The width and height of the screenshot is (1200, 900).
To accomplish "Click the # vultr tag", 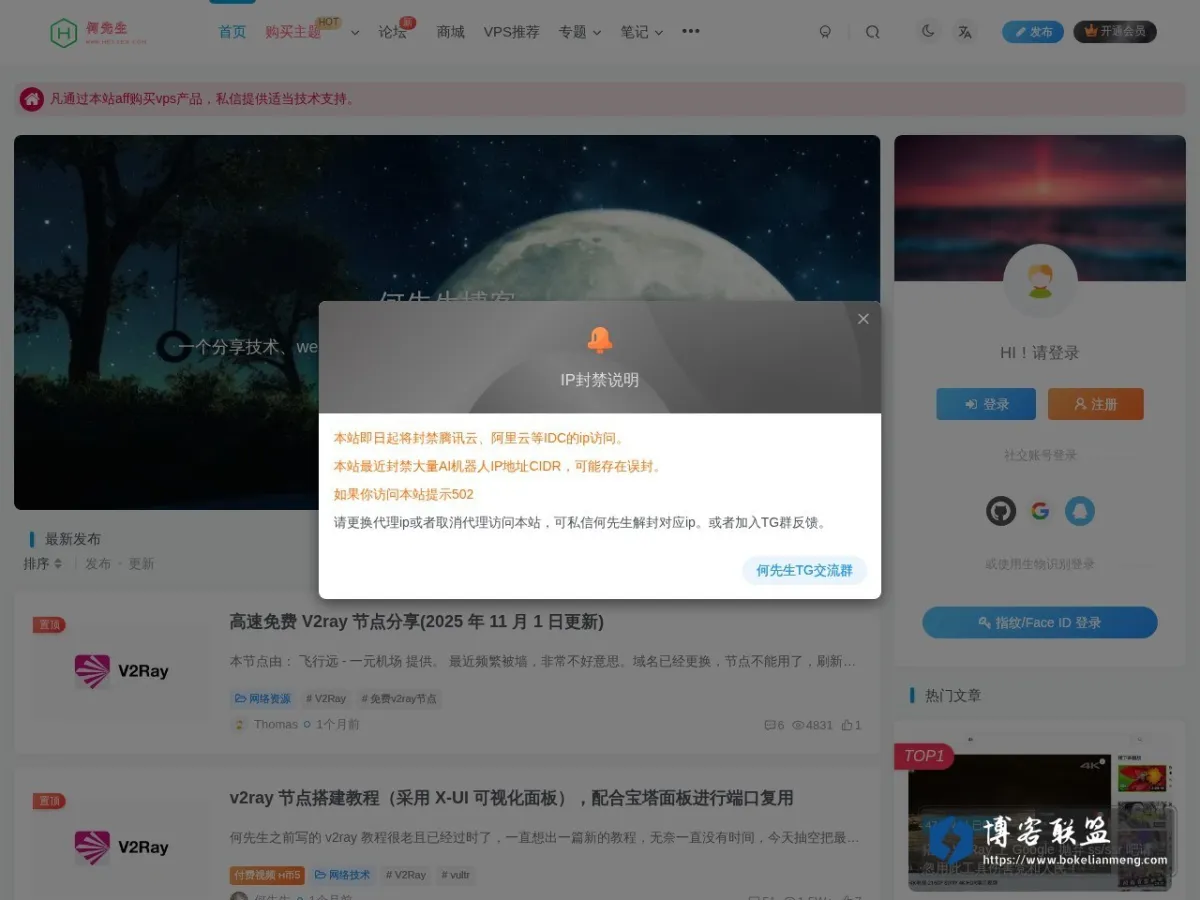I will 456,874.
